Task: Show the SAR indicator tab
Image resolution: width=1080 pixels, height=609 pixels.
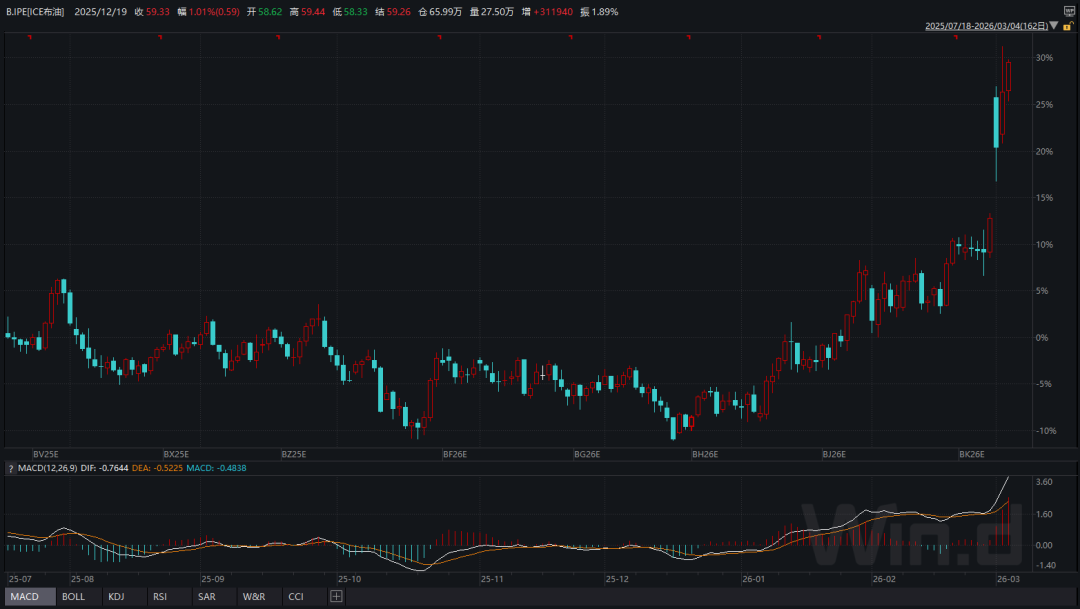Action: (206, 597)
